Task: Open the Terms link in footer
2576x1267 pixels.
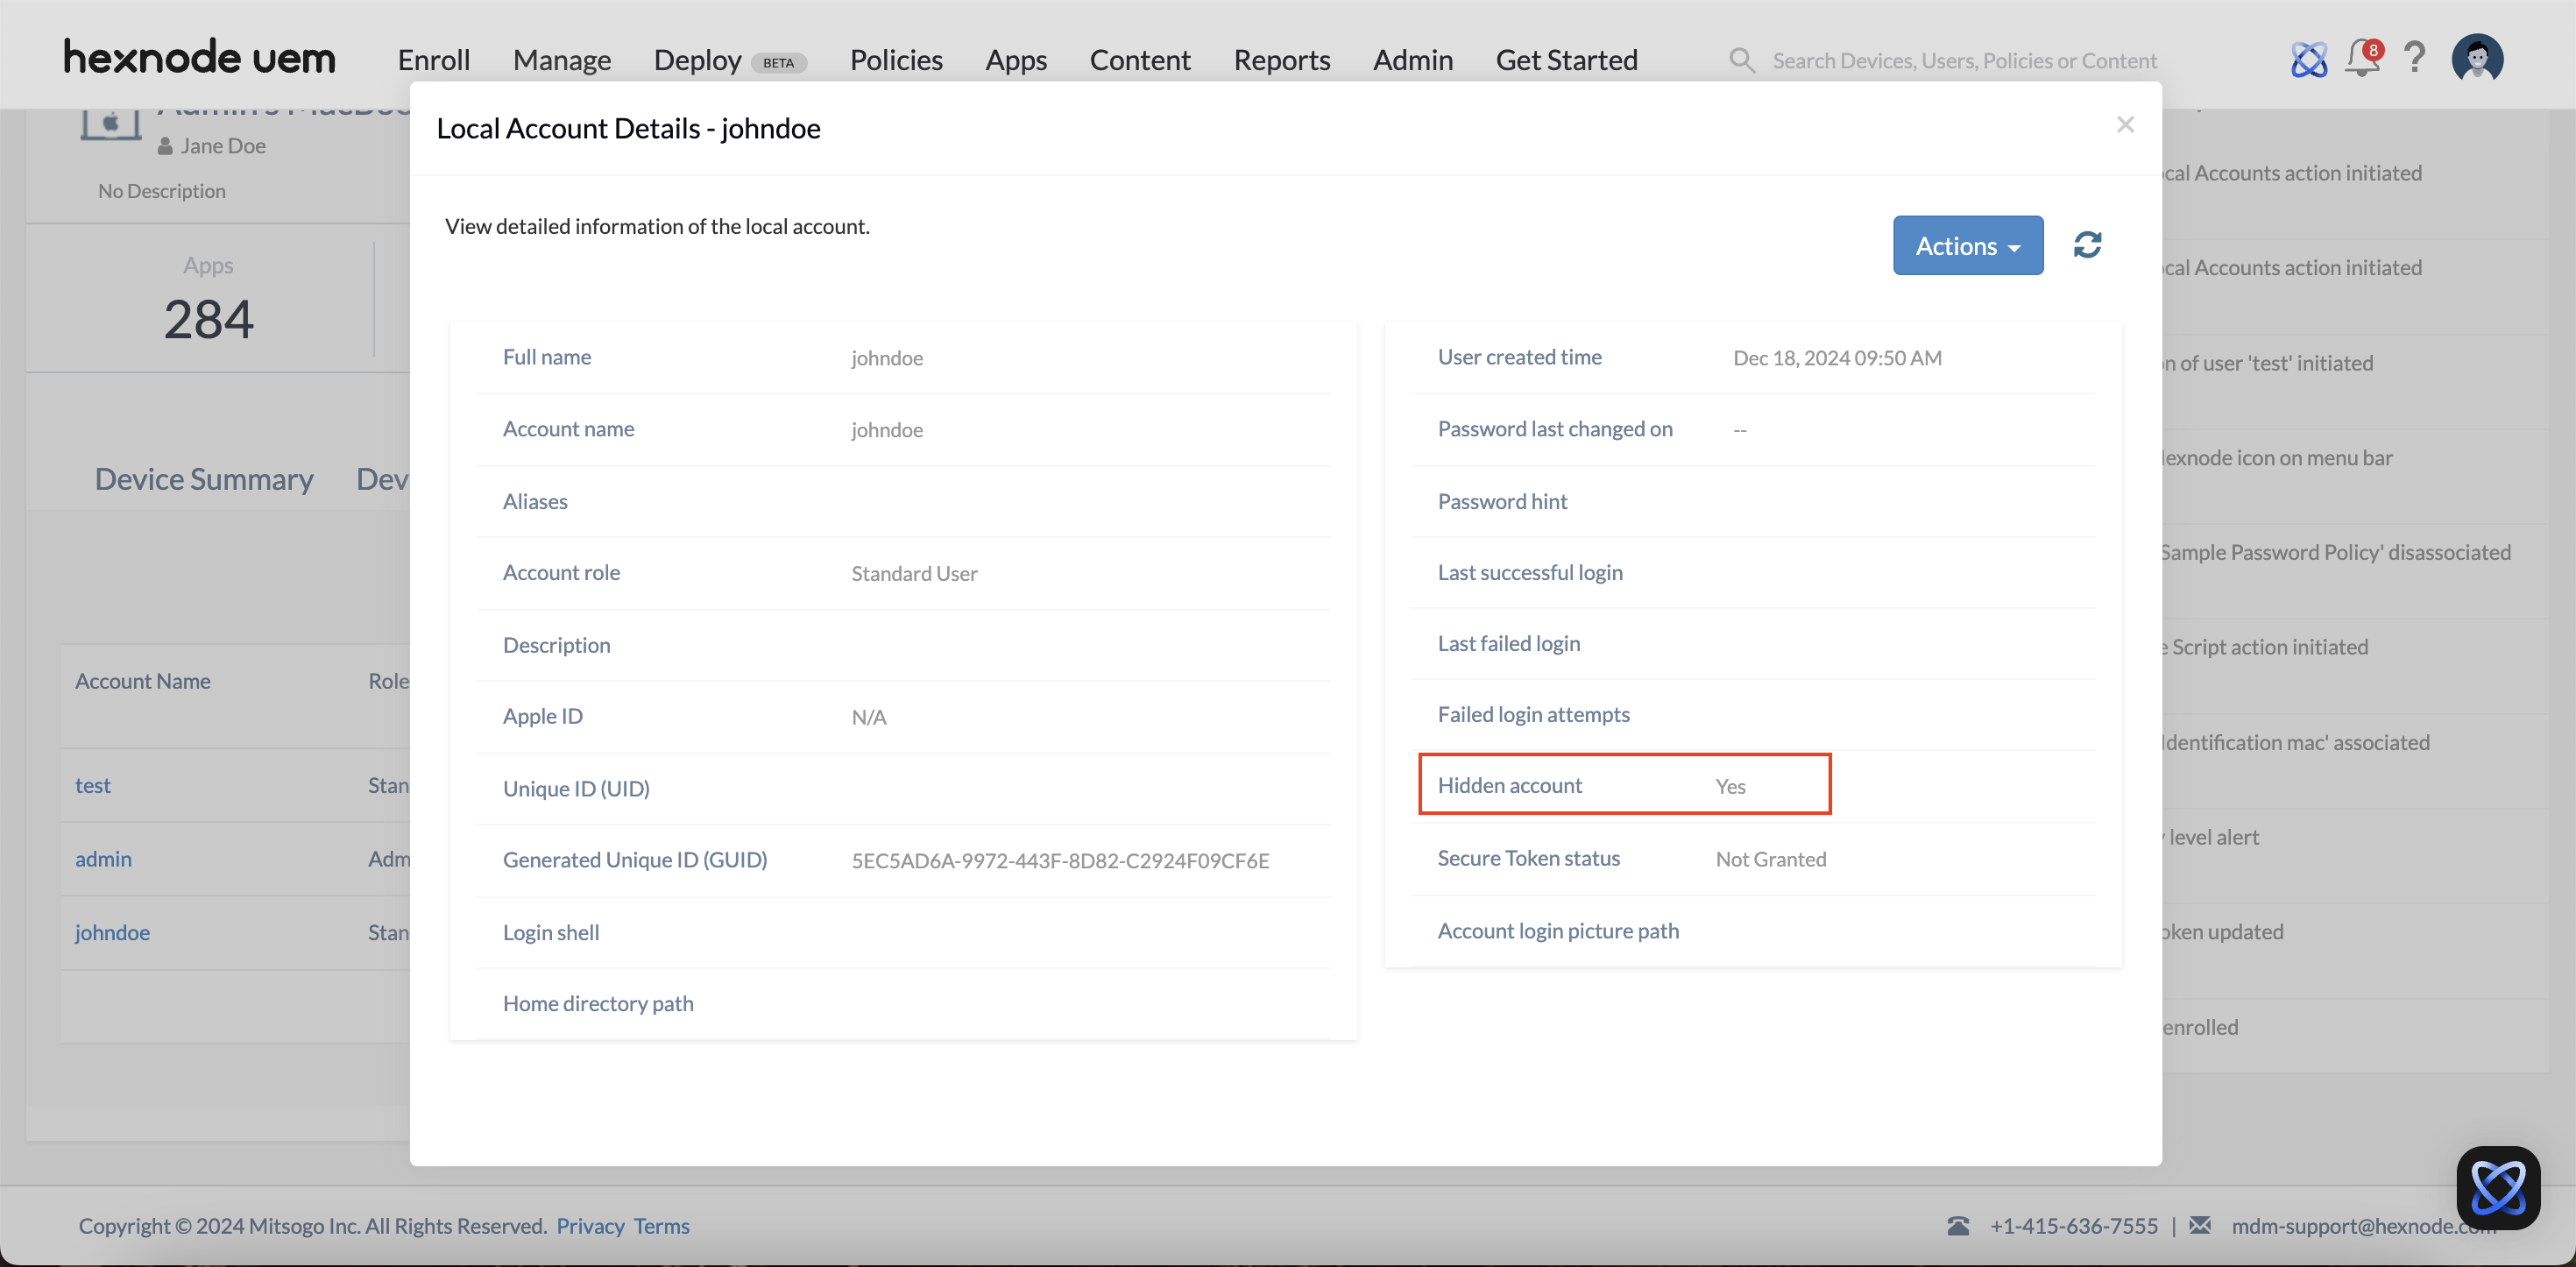Action: point(662,1226)
